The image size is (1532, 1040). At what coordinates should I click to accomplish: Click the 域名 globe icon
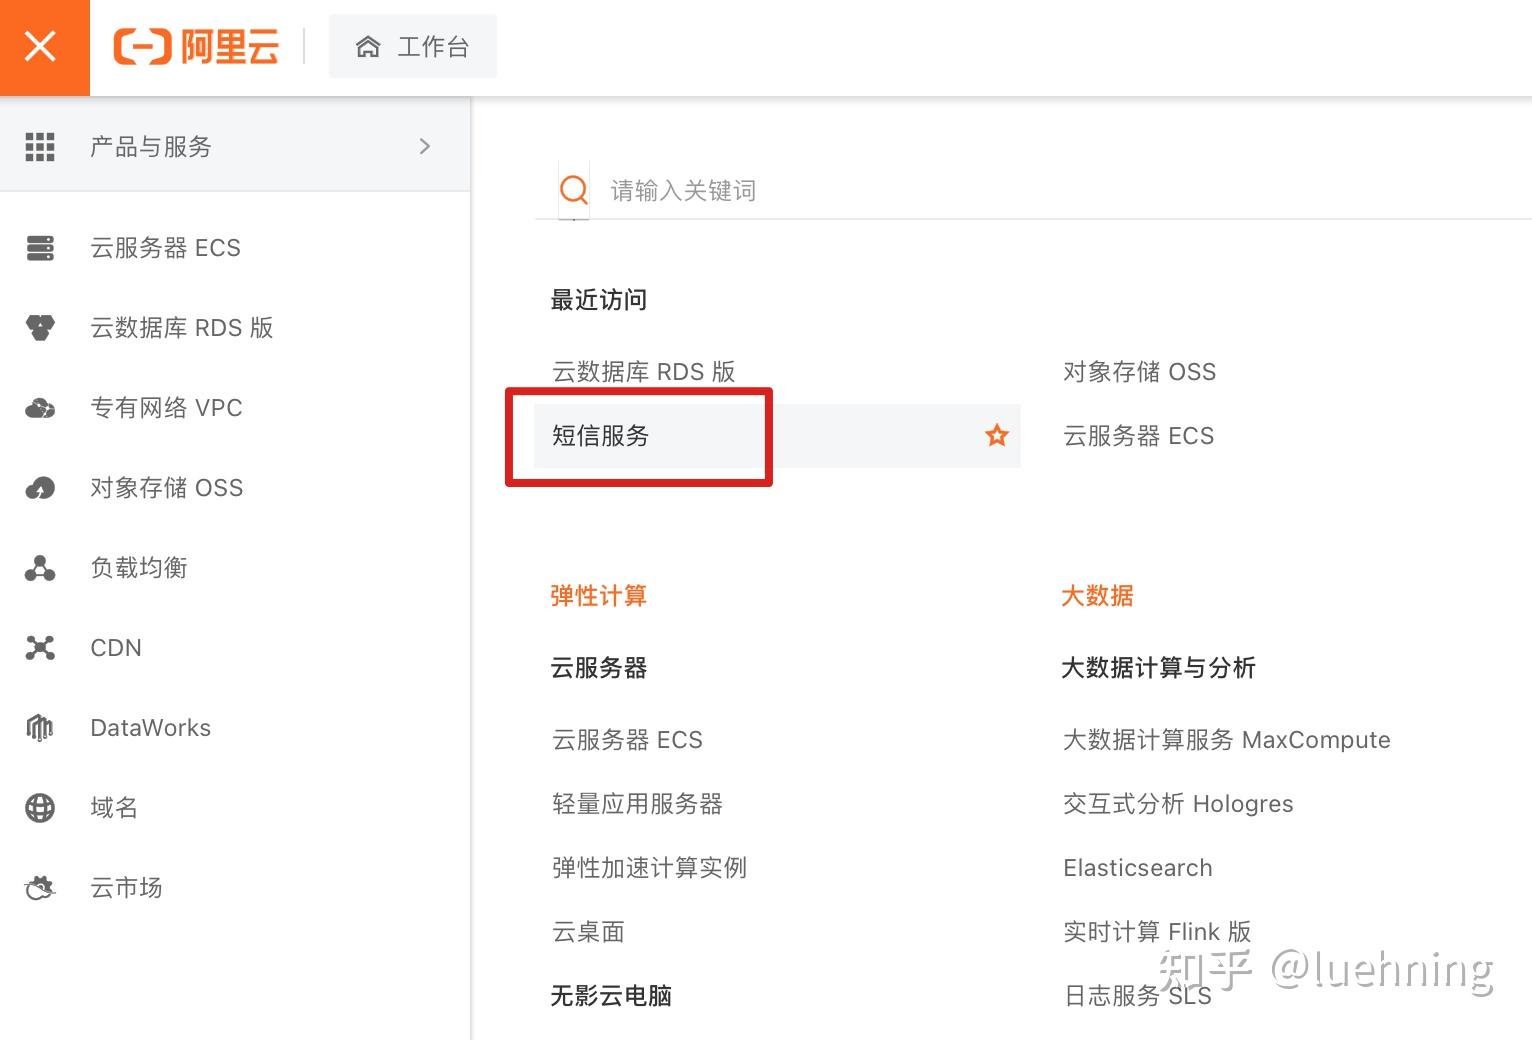[x=40, y=808]
